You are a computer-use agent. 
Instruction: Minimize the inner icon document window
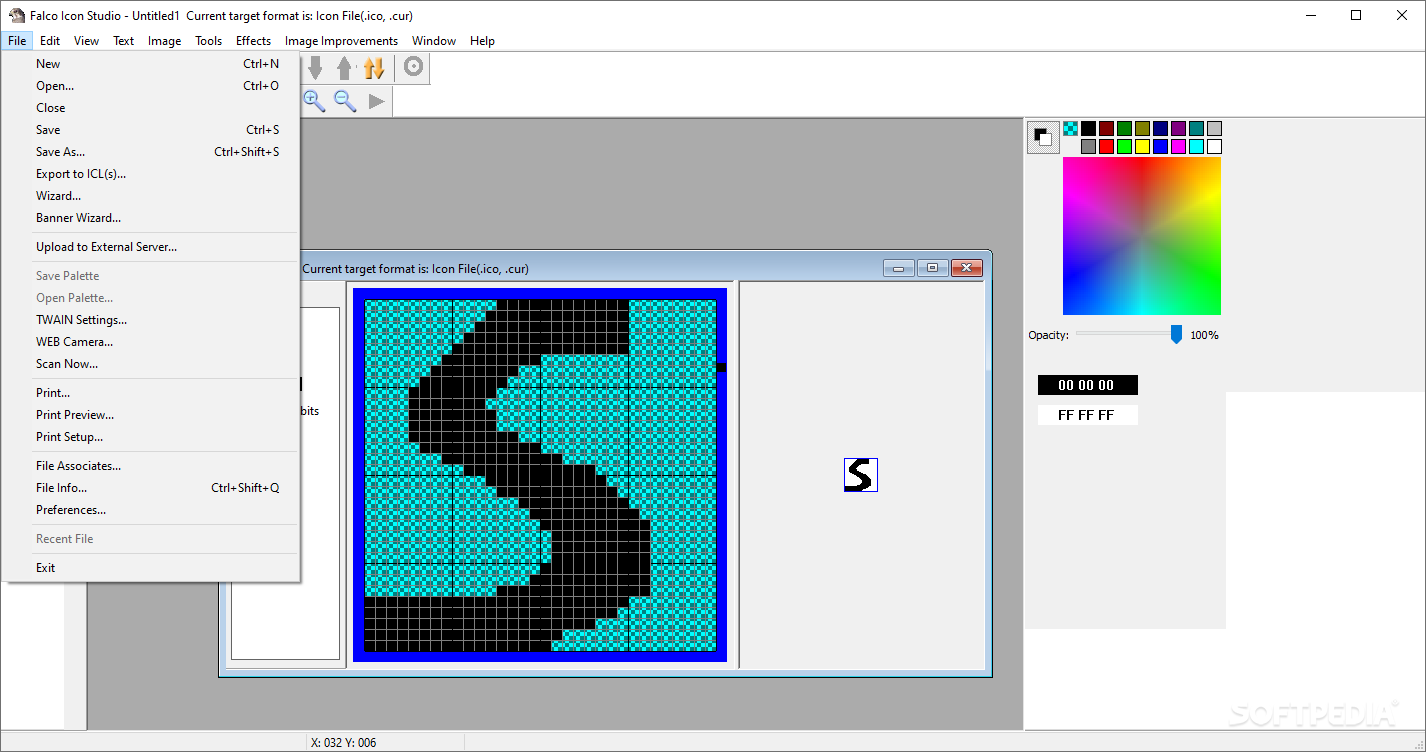(898, 268)
